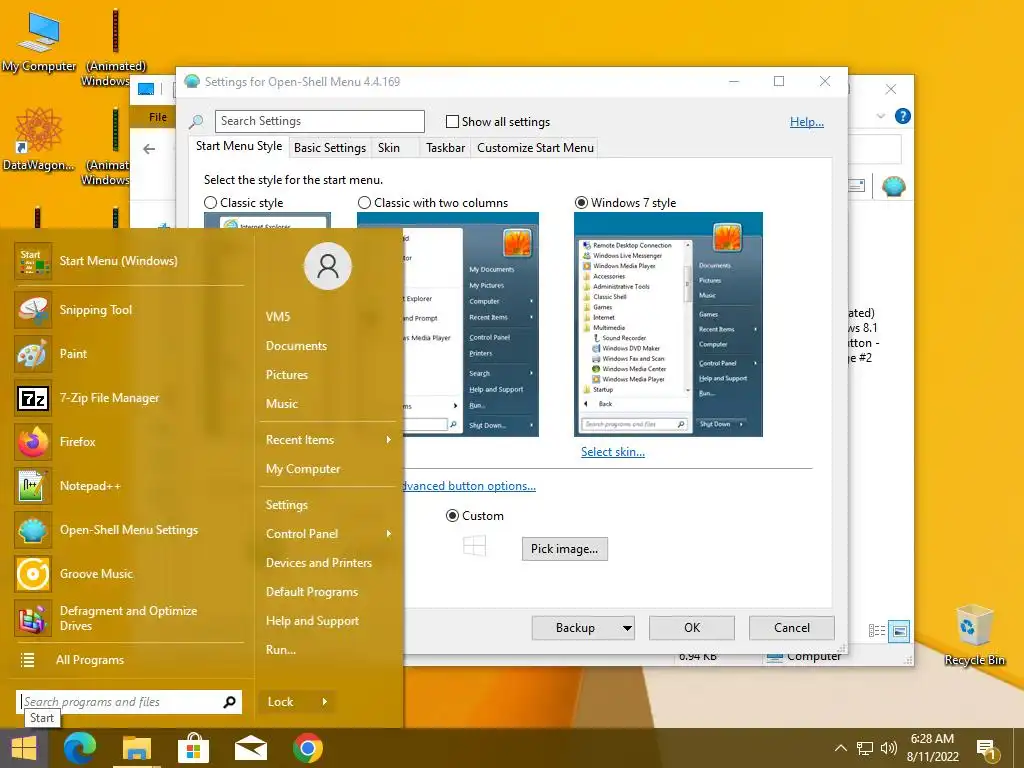The height and width of the screenshot is (768, 1024).
Task: Select the Start Menu Style tab
Action: click(239, 146)
